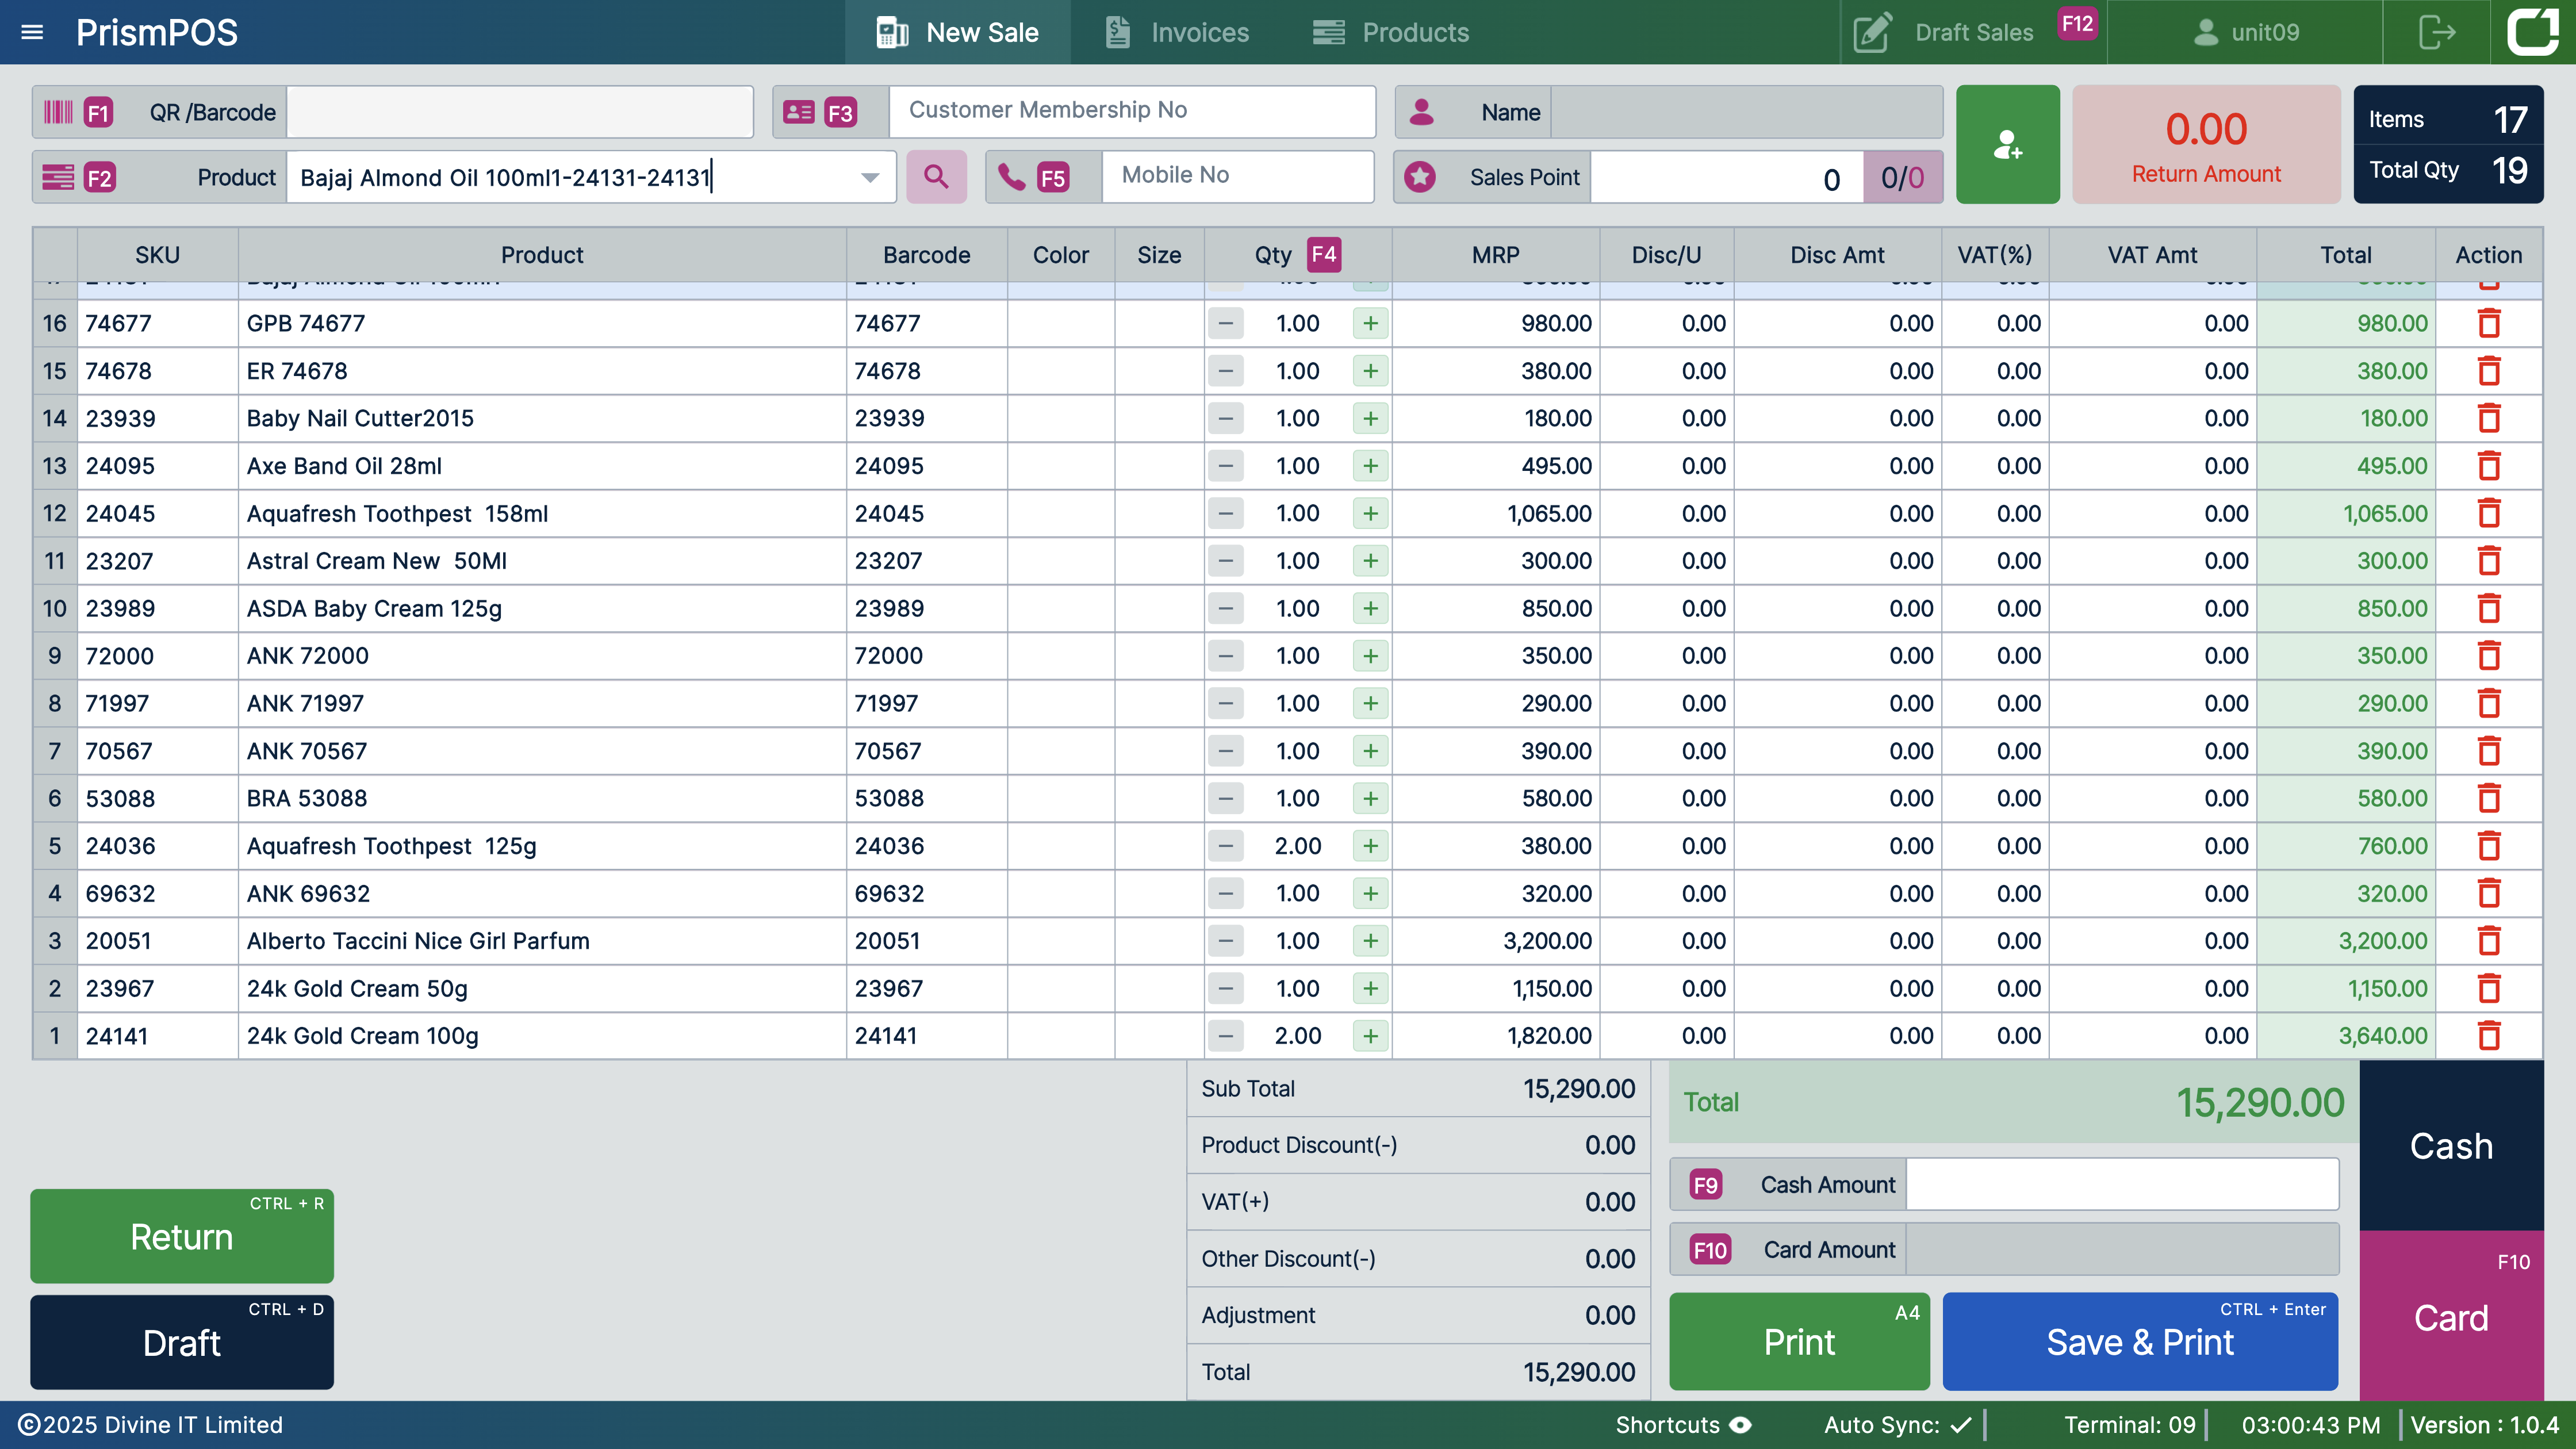Increase quantity of Axe Band Oil 28ml
The height and width of the screenshot is (1449, 2576).
coord(1370,466)
